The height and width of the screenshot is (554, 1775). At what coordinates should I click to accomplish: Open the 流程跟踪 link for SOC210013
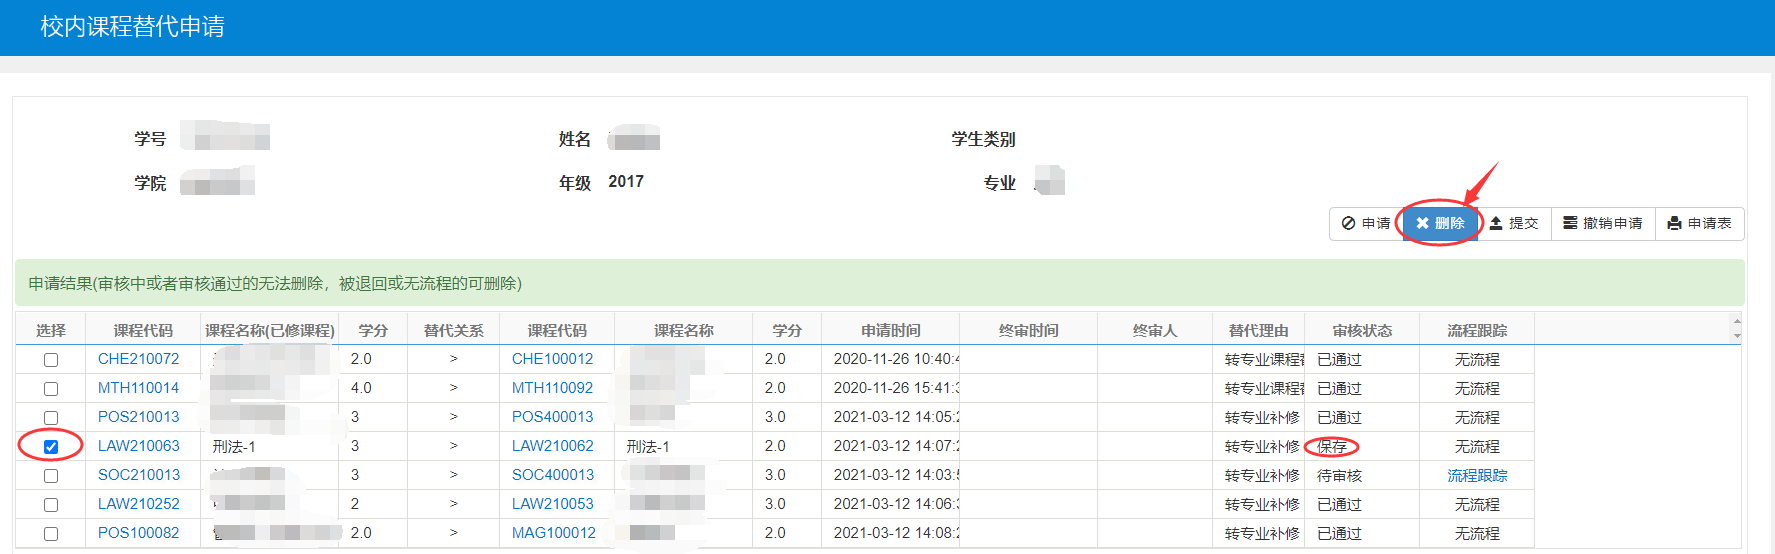[x=1476, y=476]
